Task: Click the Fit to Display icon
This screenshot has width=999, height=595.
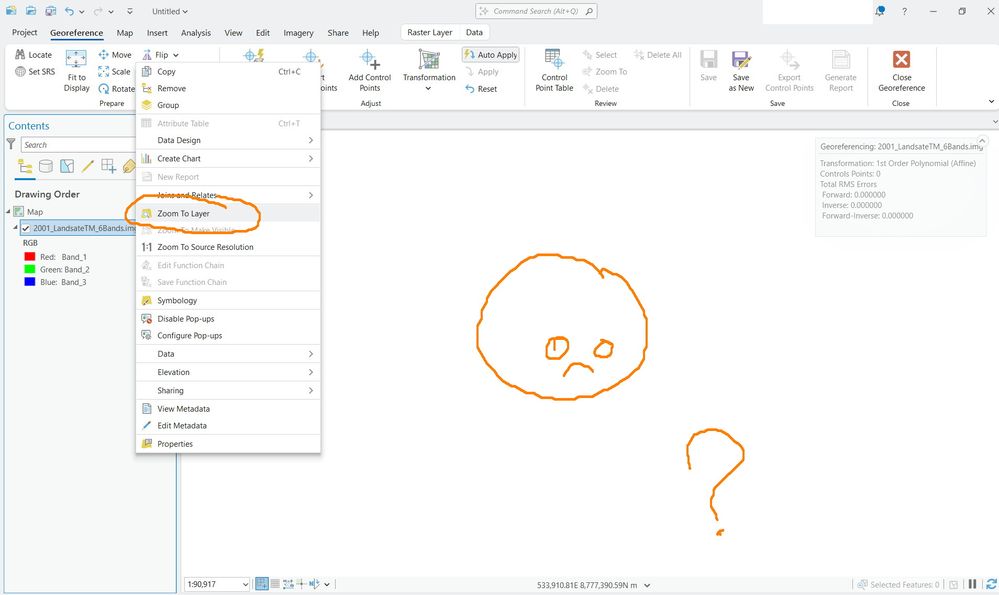Action: click(x=76, y=59)
